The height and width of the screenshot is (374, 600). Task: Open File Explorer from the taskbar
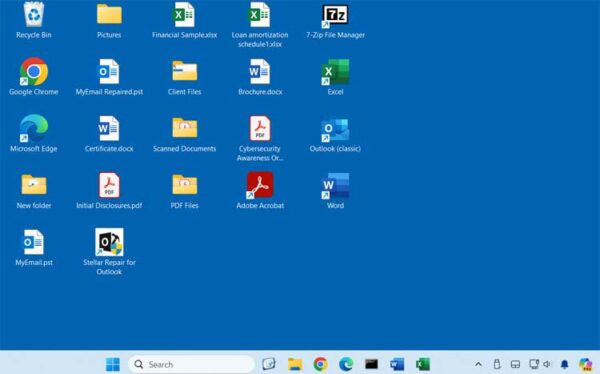point(295,364)
